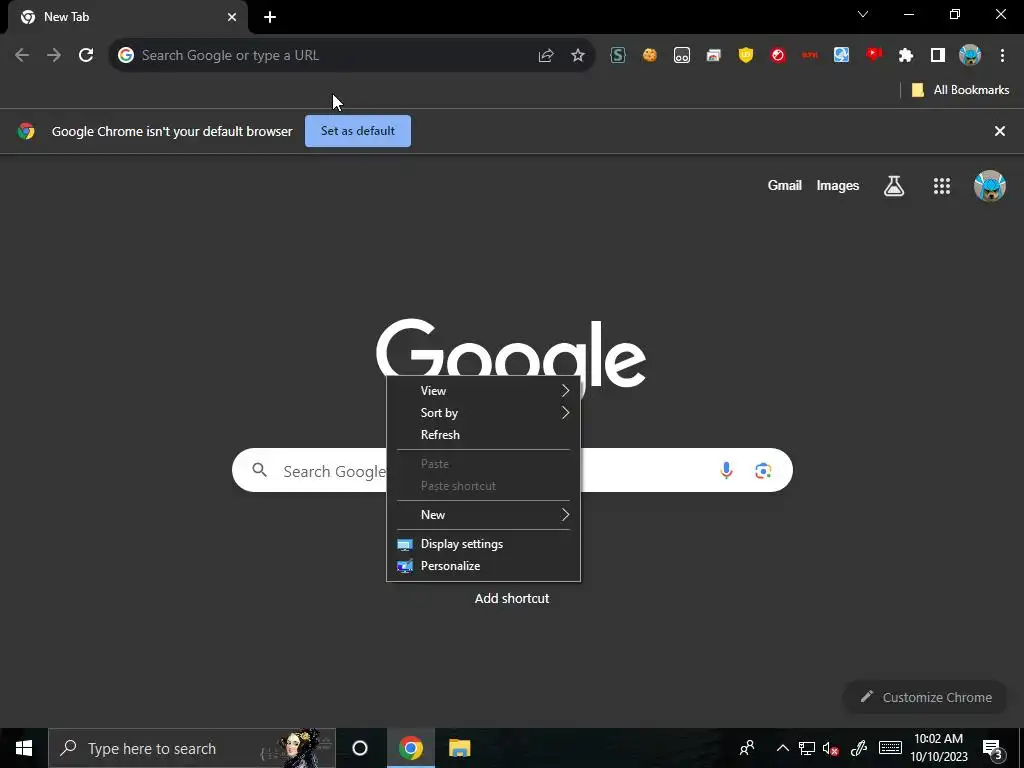Open the Google apps grid

coord(942,186)
